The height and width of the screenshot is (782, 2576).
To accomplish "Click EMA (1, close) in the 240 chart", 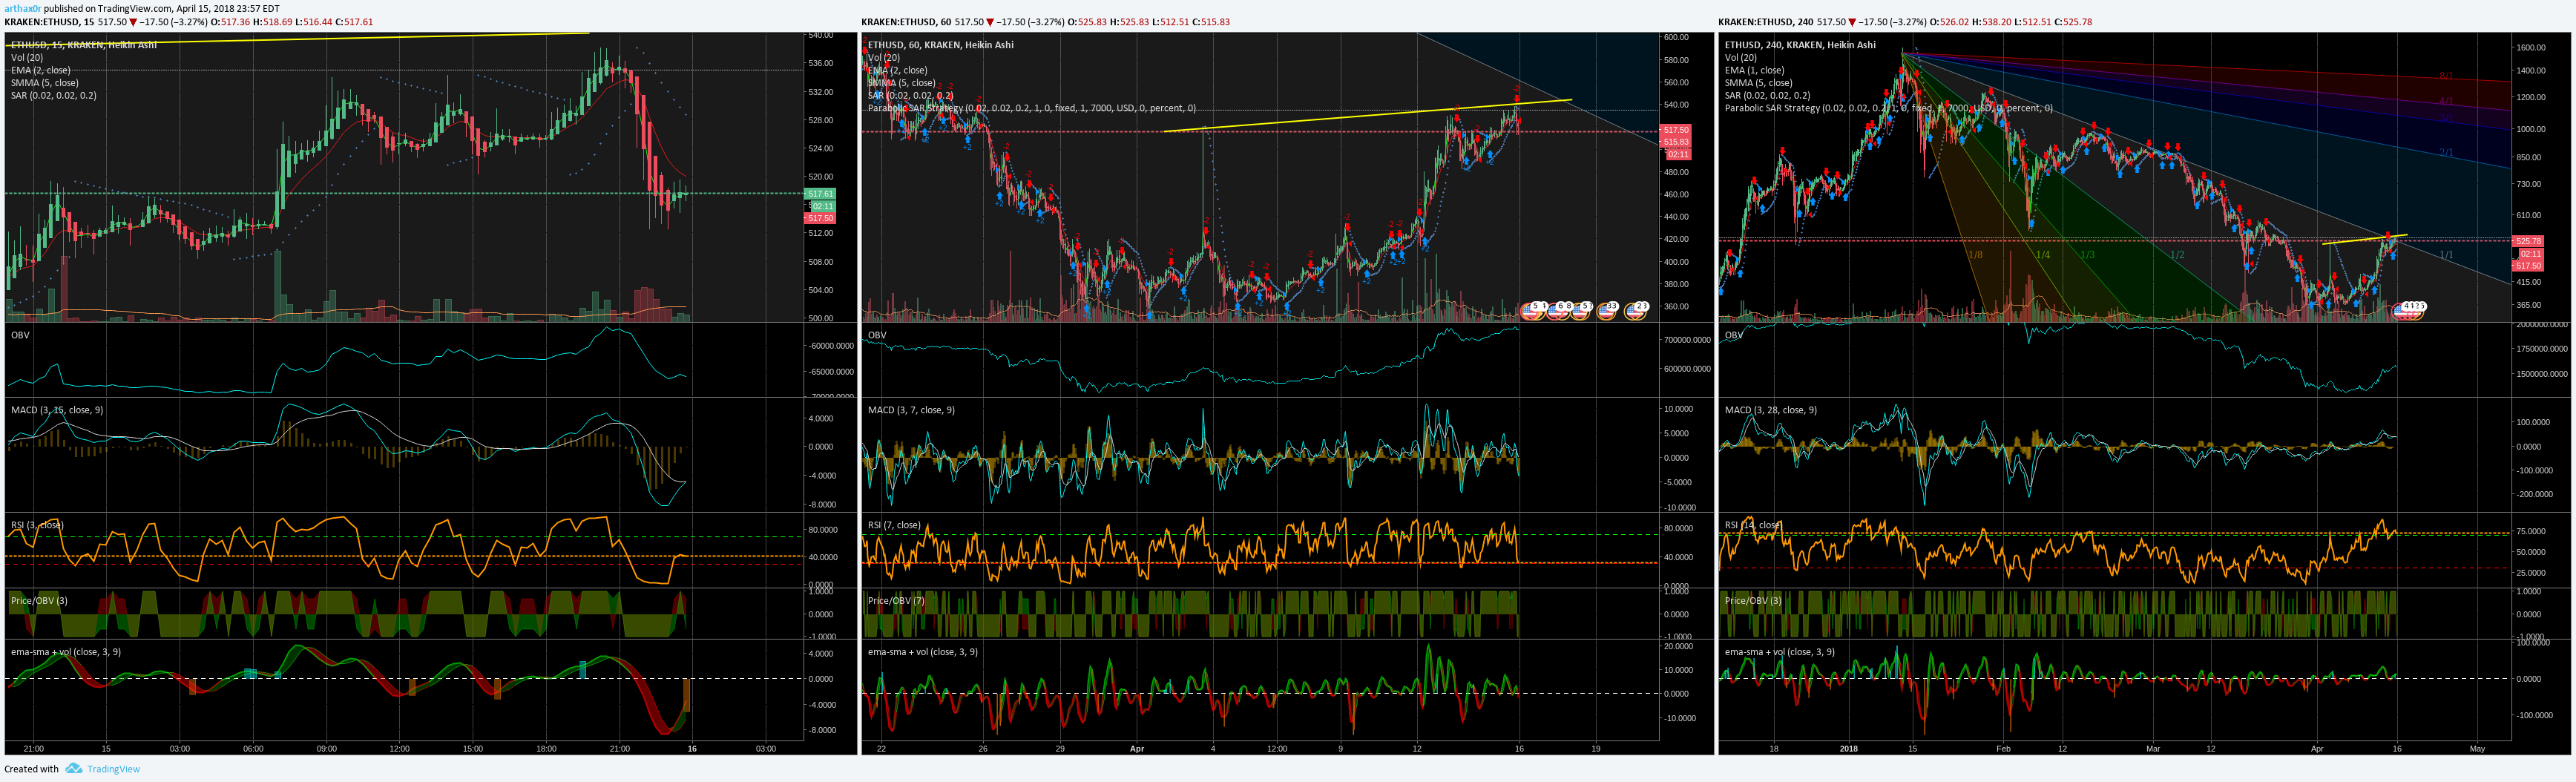I will pyautogui.click(x=1754, y=70).
